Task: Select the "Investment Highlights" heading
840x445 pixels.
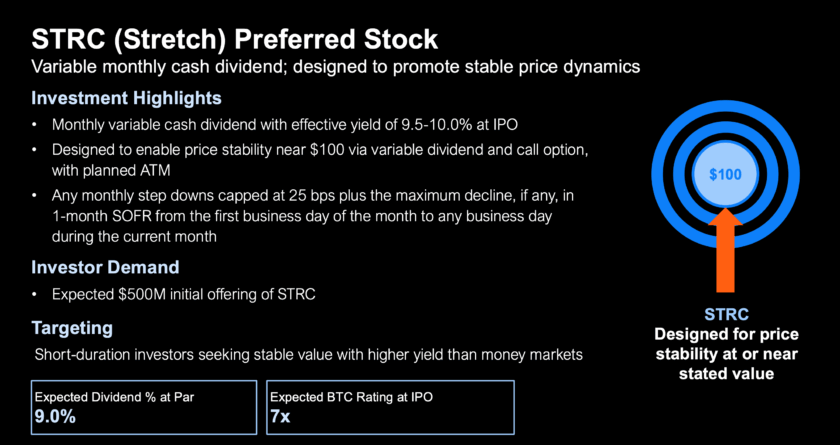Action: point(126,99)
